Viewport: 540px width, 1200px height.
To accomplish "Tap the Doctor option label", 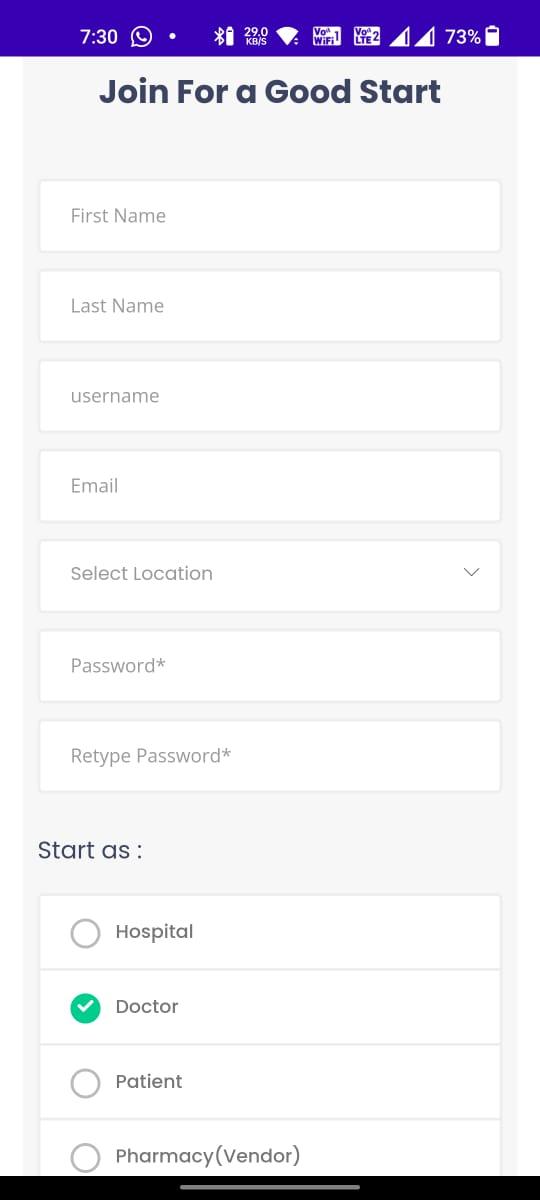I will pyautogui.click(x=147, y=1007).
